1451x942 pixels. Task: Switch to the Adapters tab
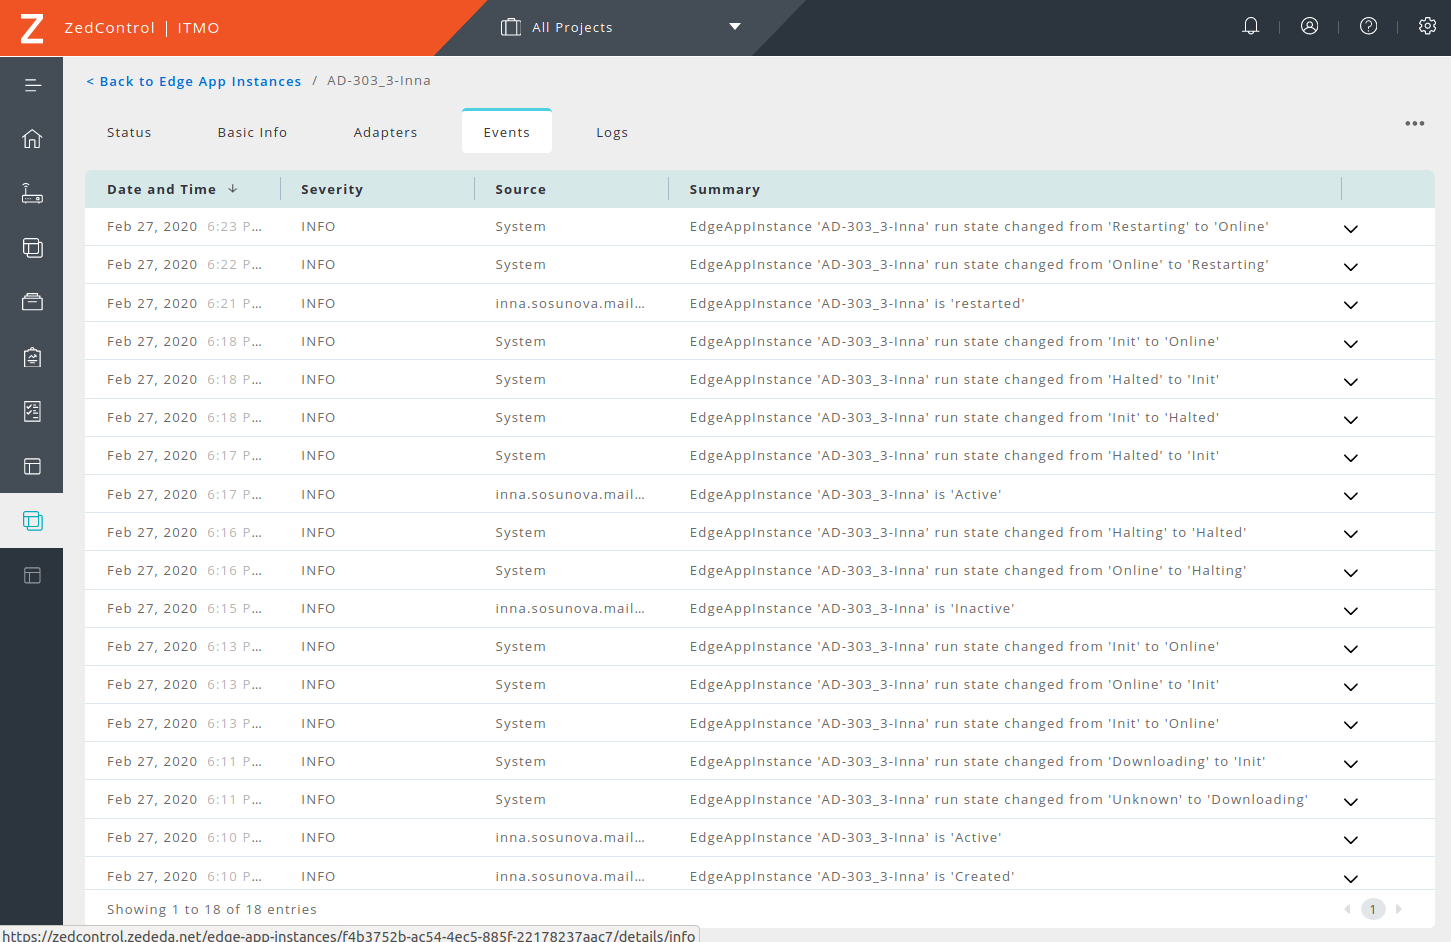(x=385, y=132)
